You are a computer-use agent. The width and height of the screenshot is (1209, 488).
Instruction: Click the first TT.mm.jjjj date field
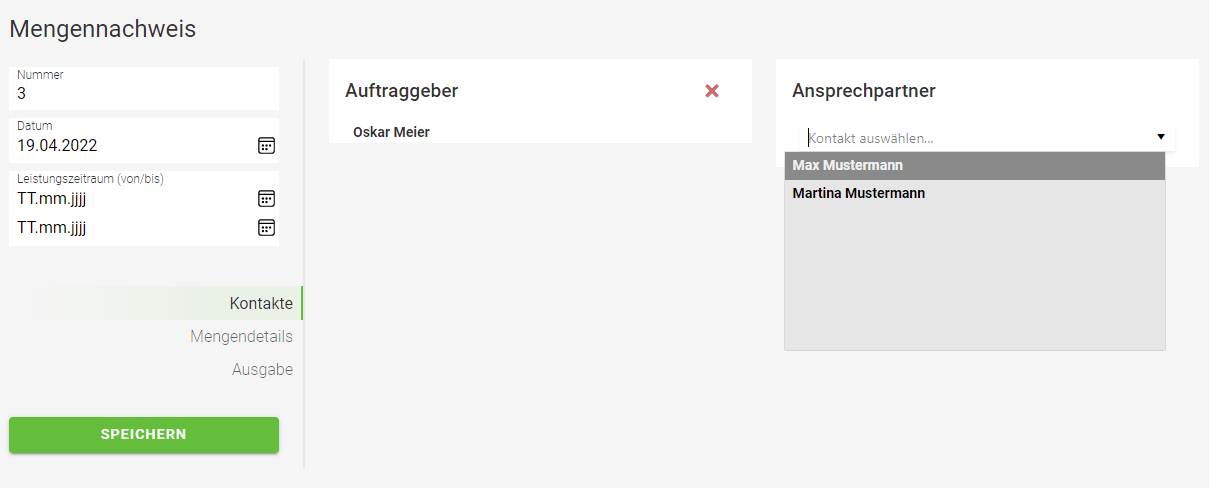tap(120, 198)
